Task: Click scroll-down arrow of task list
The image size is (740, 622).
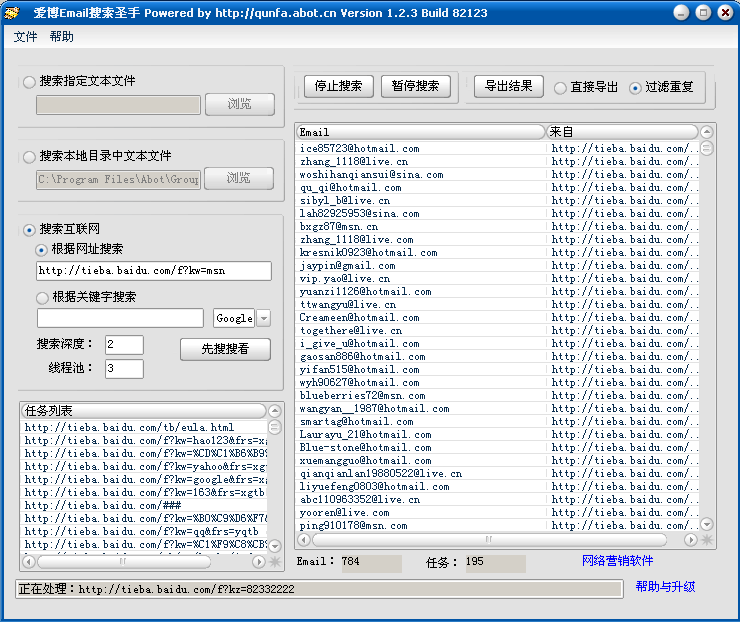Action: point(275,546)
